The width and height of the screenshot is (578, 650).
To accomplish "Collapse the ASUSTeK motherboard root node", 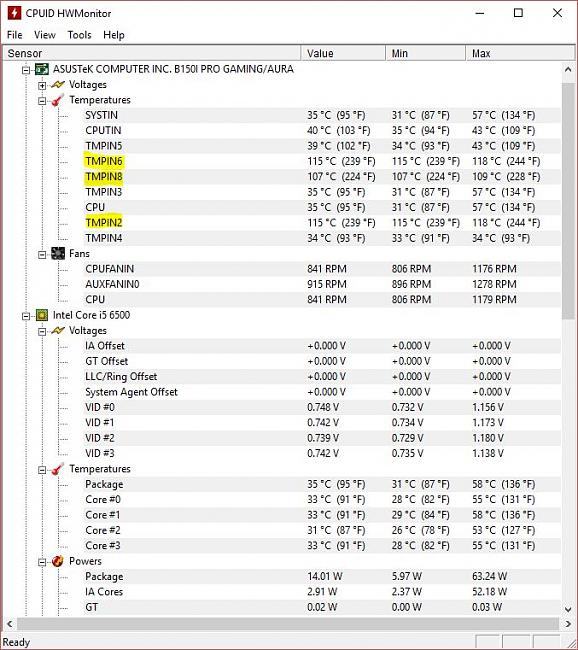I will (26, 70).
